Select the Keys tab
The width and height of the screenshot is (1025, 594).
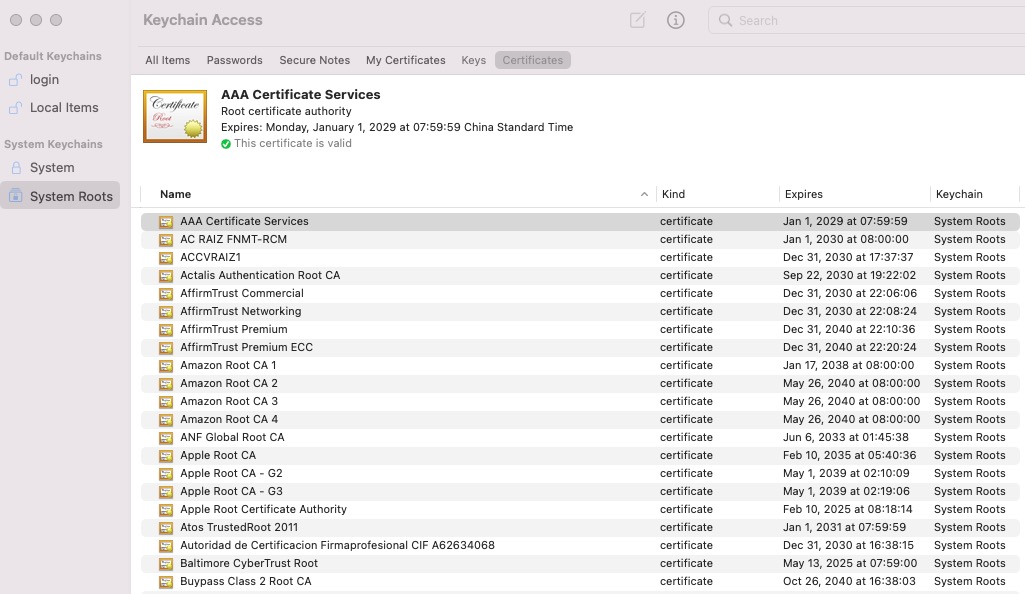(473, 60)
